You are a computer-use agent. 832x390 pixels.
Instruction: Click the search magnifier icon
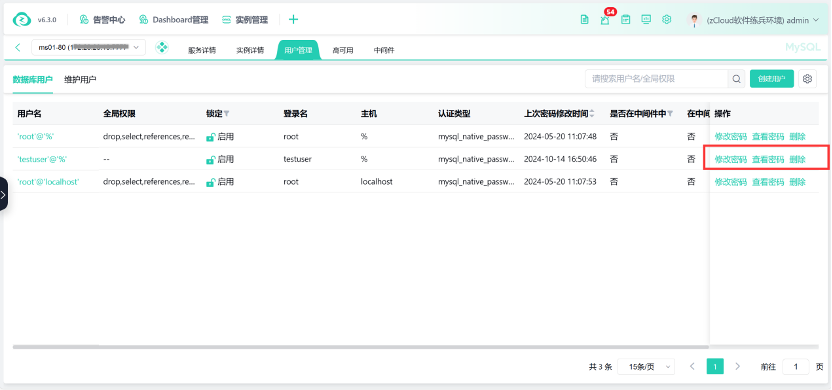pyautogui.click(x=736, y=79)
